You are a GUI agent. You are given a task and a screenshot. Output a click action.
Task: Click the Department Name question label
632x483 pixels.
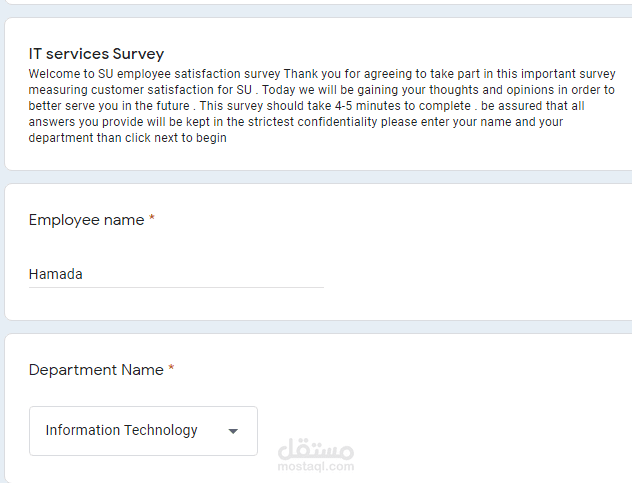point(96,370)
